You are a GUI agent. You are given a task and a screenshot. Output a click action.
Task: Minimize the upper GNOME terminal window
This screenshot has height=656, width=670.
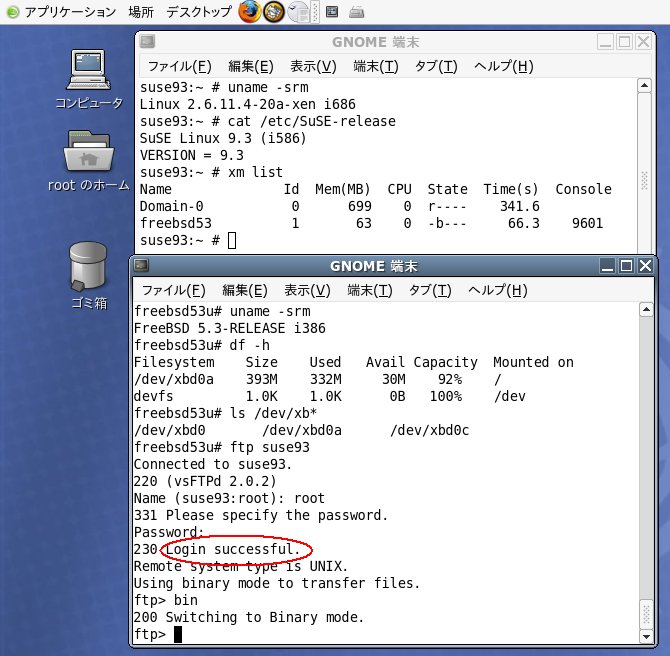pyautogui.click(x=605, y=42)
